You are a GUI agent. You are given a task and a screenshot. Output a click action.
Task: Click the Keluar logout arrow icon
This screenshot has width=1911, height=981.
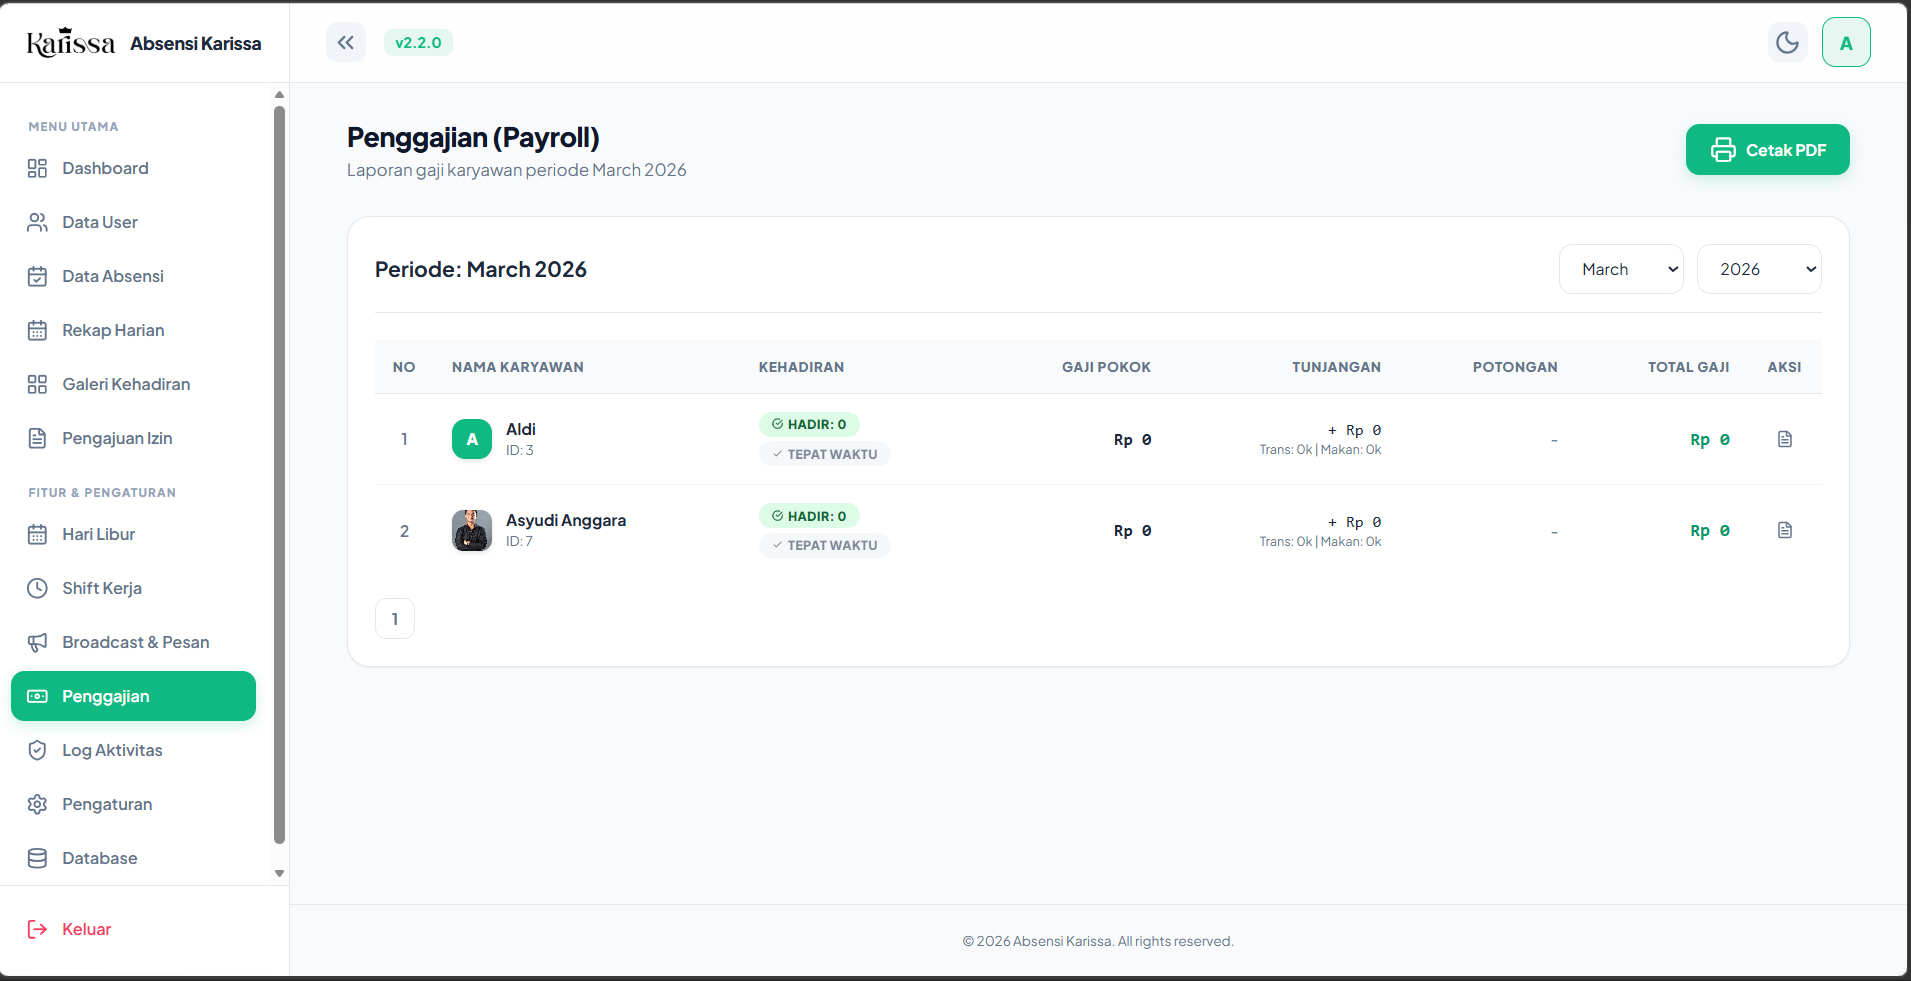[x=37, y=929]
